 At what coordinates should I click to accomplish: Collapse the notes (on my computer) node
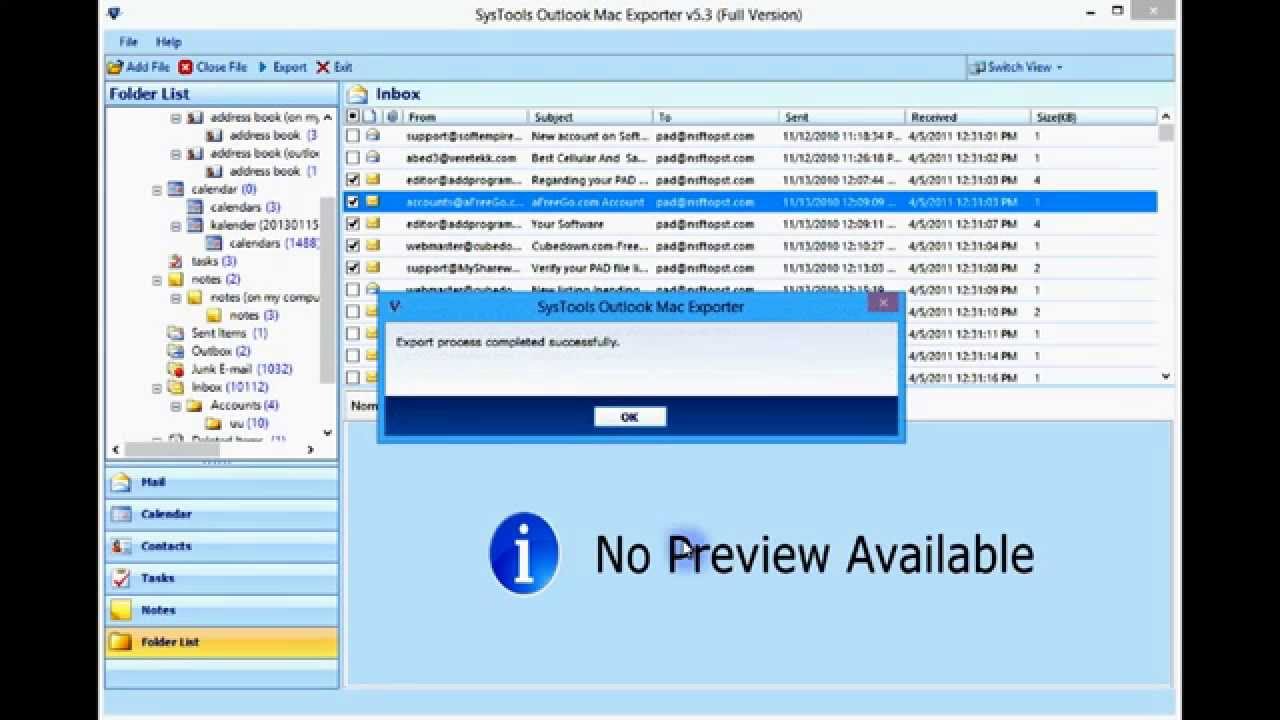point(176,297)
